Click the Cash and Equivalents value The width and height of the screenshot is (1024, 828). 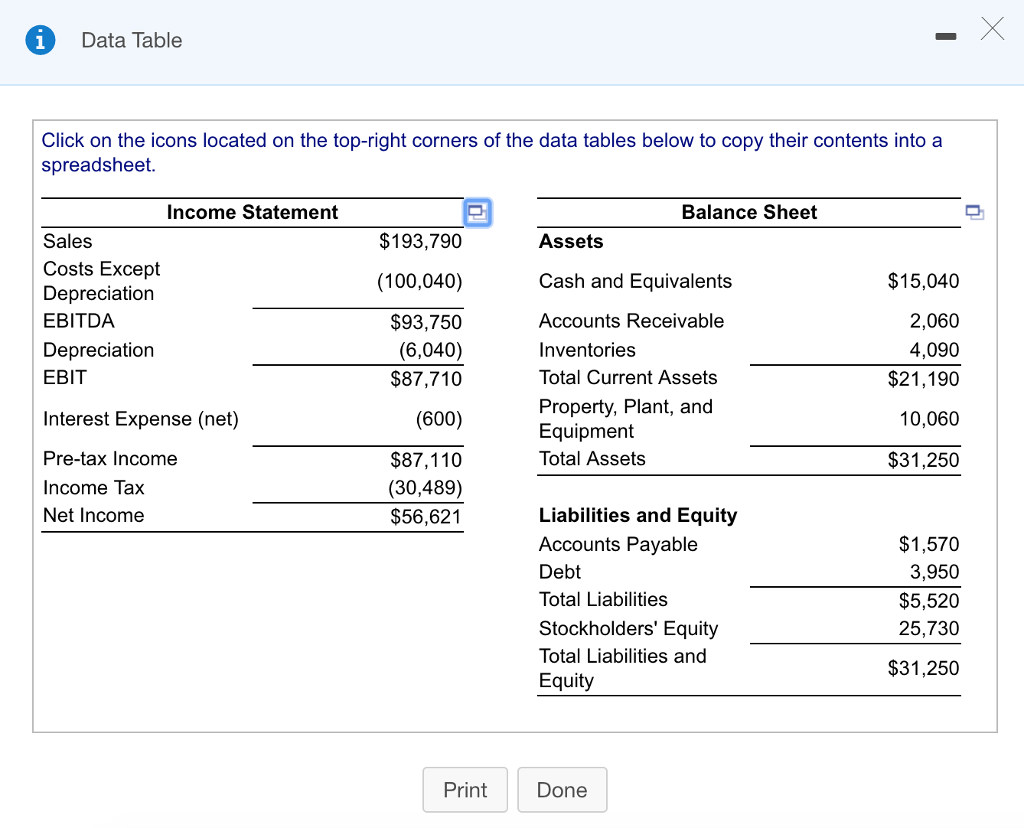[x=923, y=281]
